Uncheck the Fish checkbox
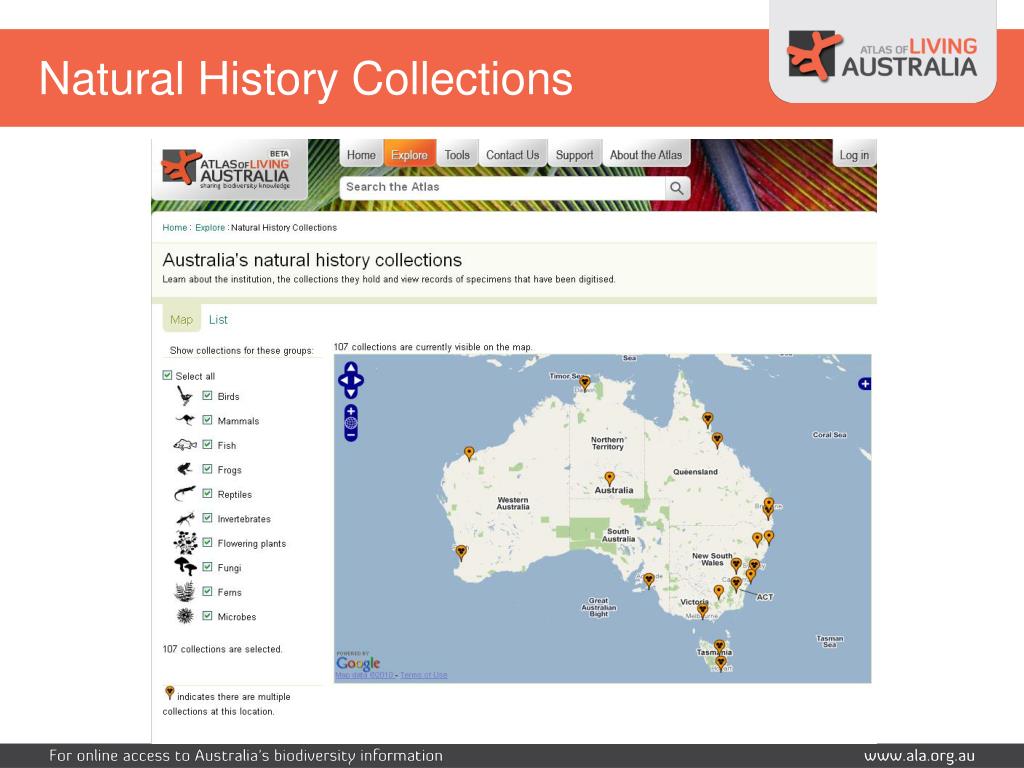Viewport: 1024px width, 768px height. pyautogui.click(x=207, y=445)
